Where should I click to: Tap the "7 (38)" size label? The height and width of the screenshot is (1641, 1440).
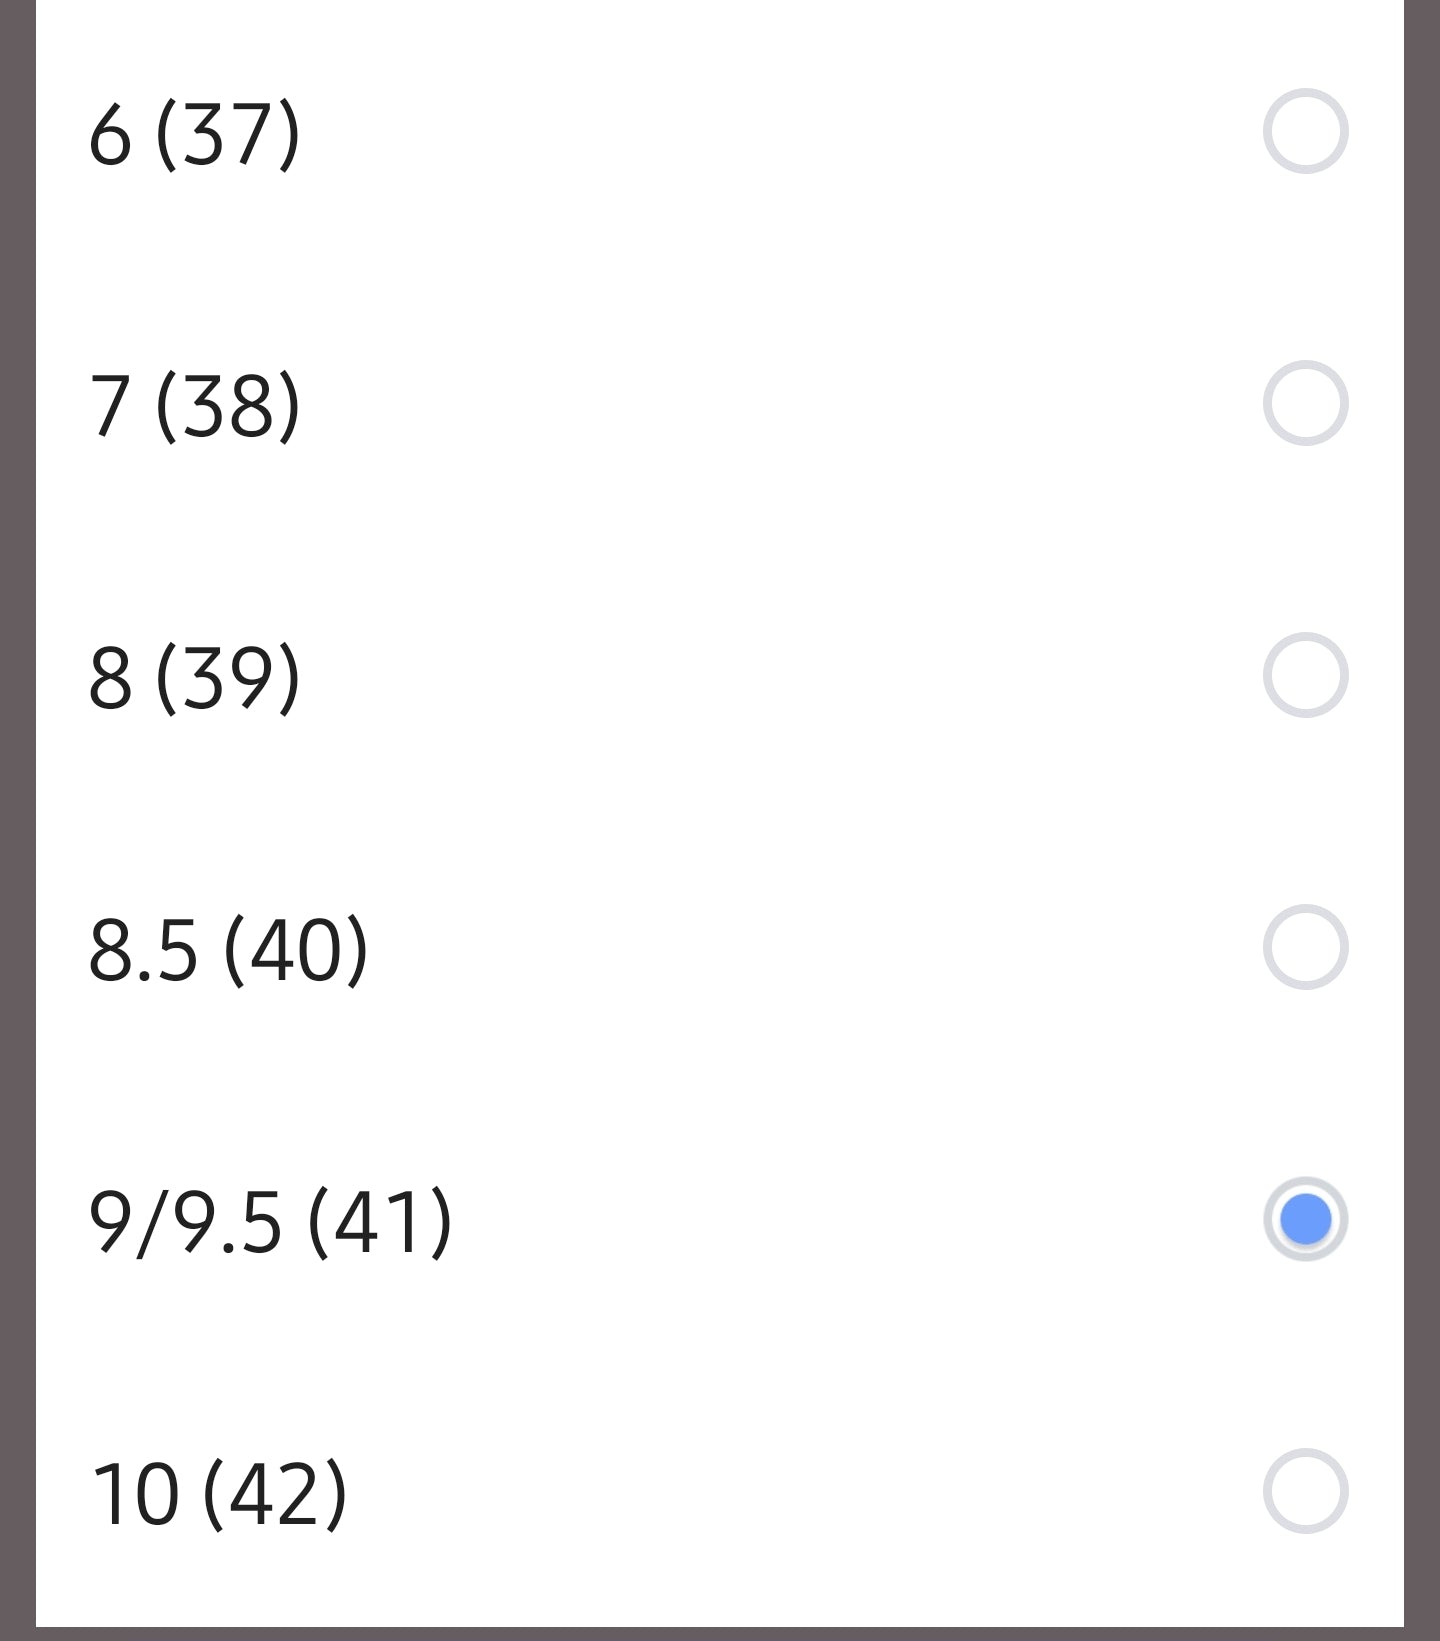[194, 407]
